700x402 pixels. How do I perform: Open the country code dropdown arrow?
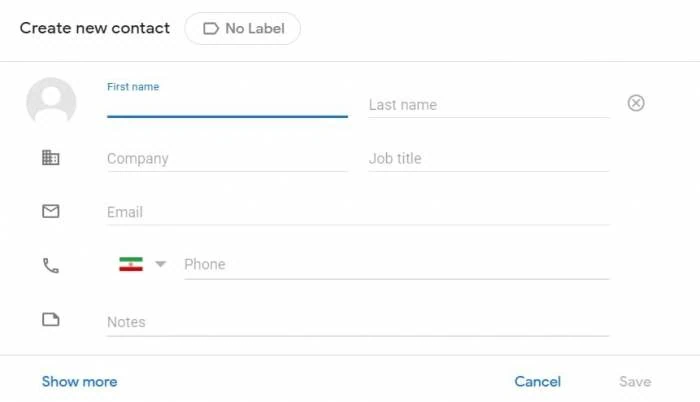pos(160,264)
